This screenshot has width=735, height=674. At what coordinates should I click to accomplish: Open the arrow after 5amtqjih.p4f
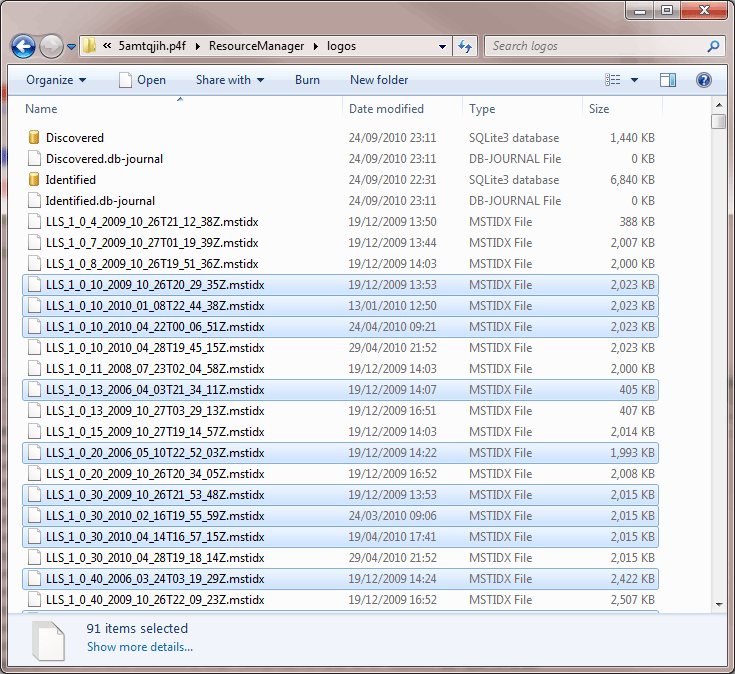pyautogui.click(x=197, y=46)
